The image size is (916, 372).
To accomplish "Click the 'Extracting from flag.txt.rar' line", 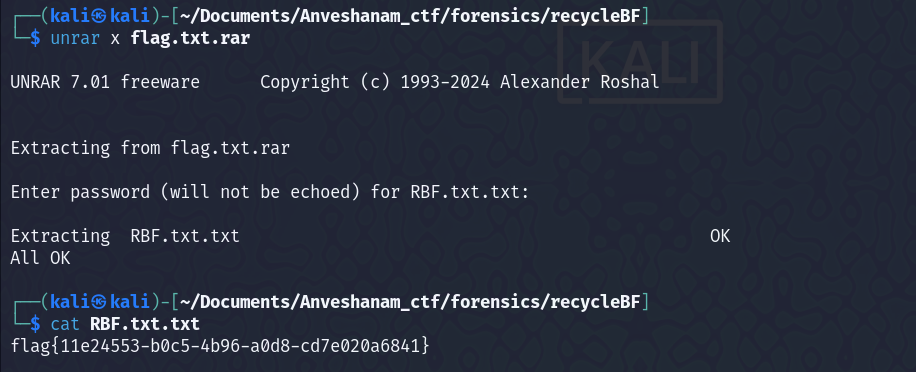I will [150, 148].
